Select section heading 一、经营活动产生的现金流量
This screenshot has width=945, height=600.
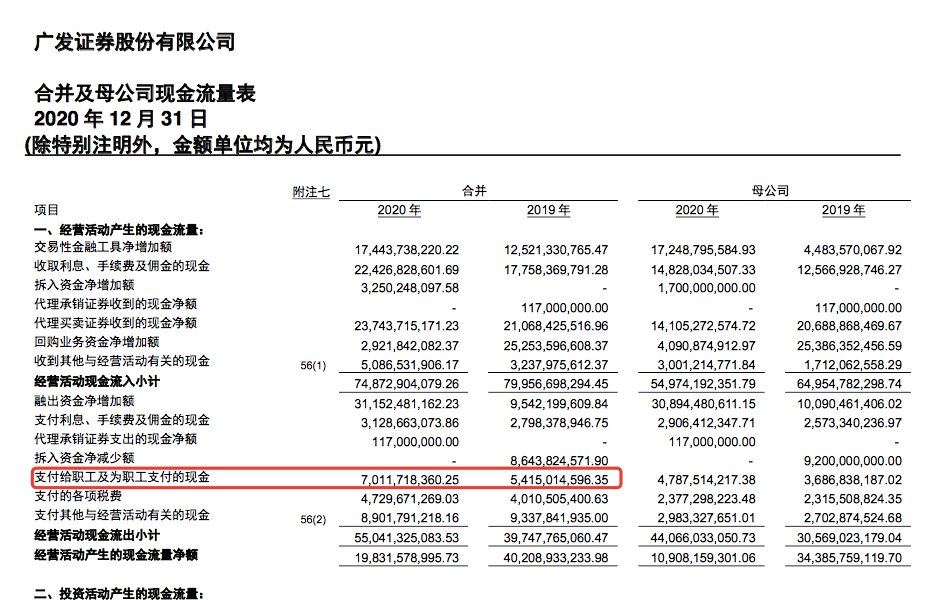pos(119,230)
